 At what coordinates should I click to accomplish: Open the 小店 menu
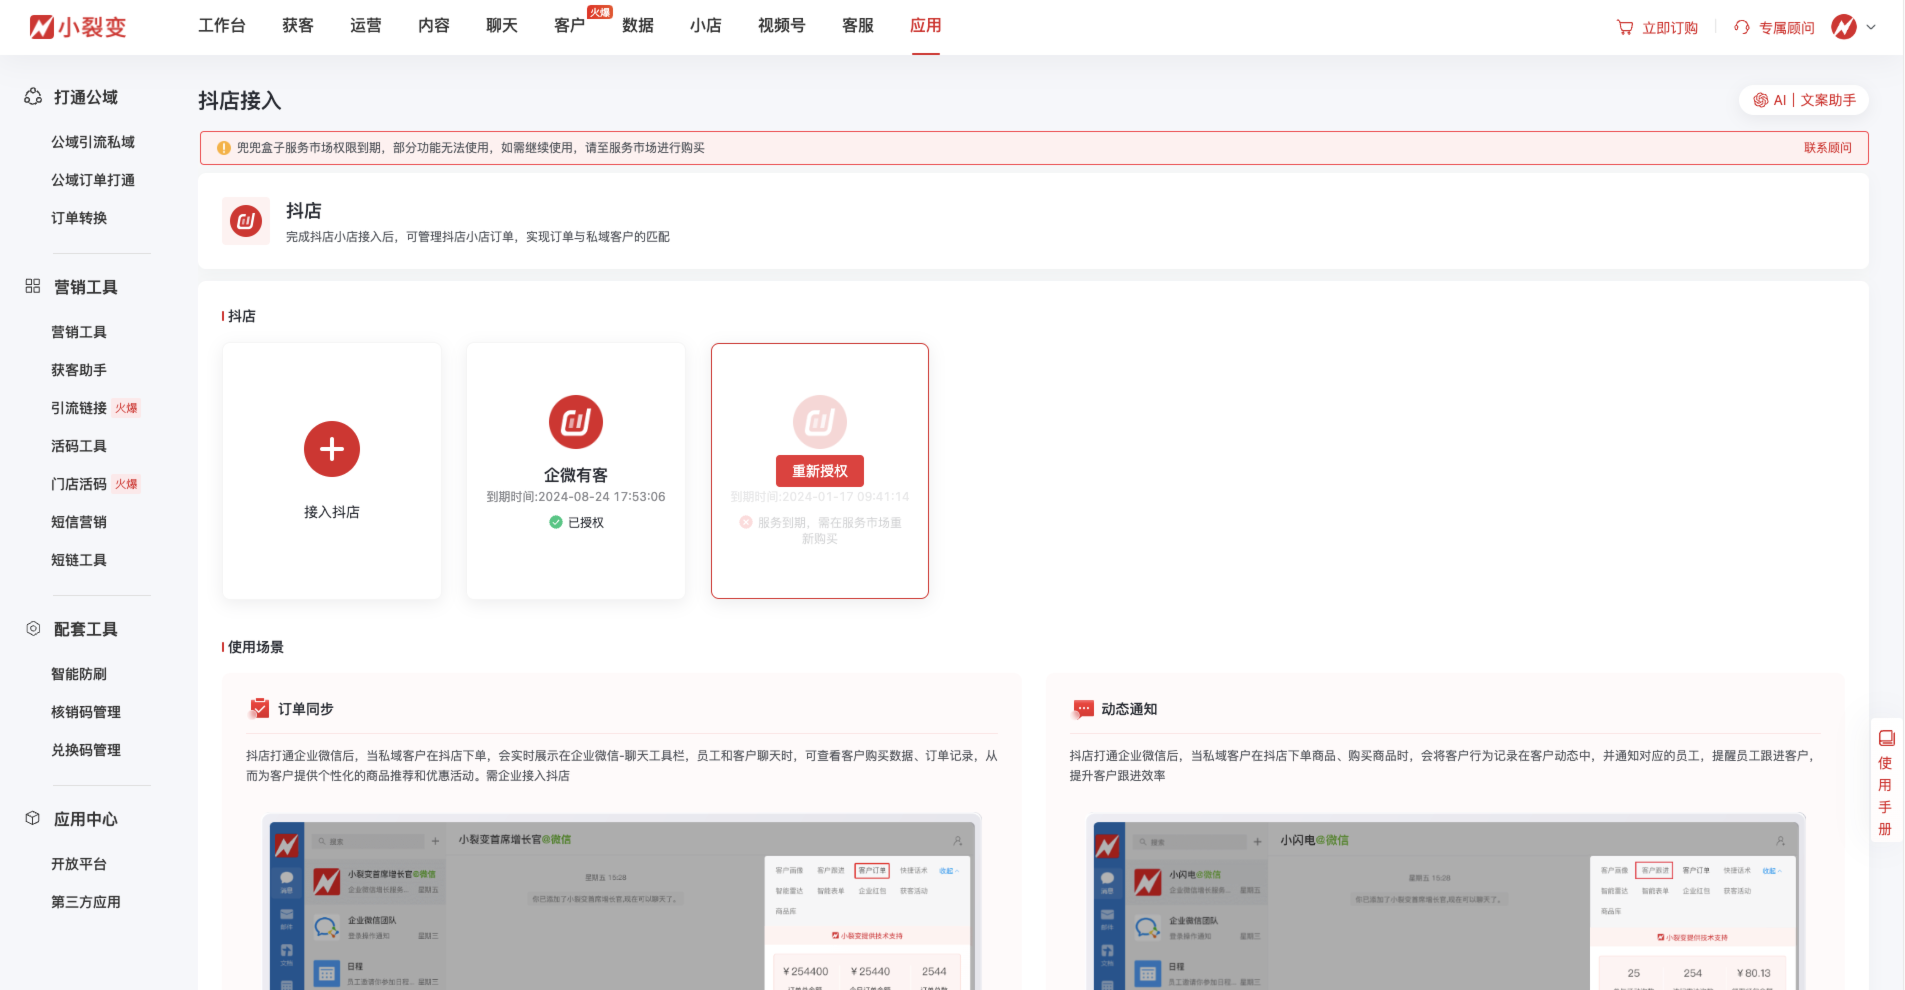click(706, 26)
